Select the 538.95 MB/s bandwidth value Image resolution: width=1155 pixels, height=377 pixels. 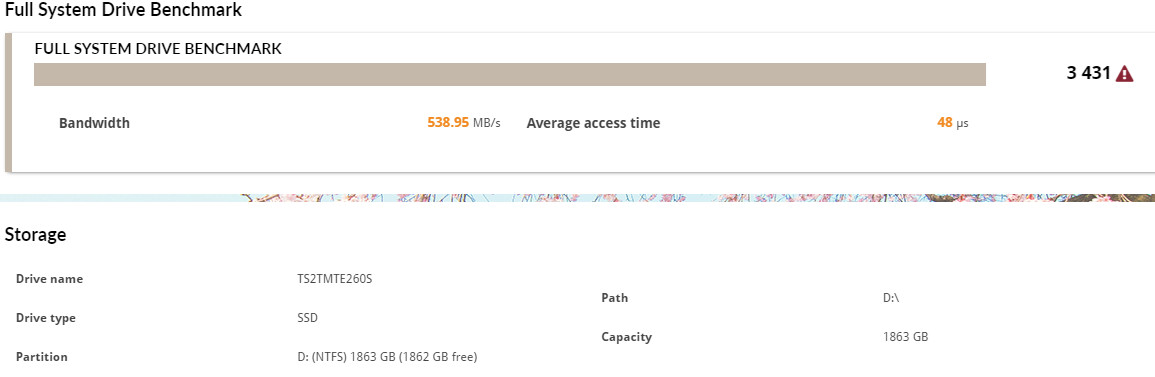tap(464, 123)
